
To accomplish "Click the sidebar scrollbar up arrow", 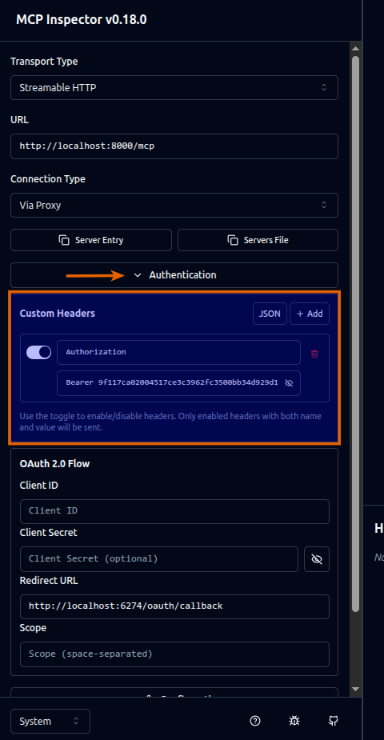I will point(356,49).
